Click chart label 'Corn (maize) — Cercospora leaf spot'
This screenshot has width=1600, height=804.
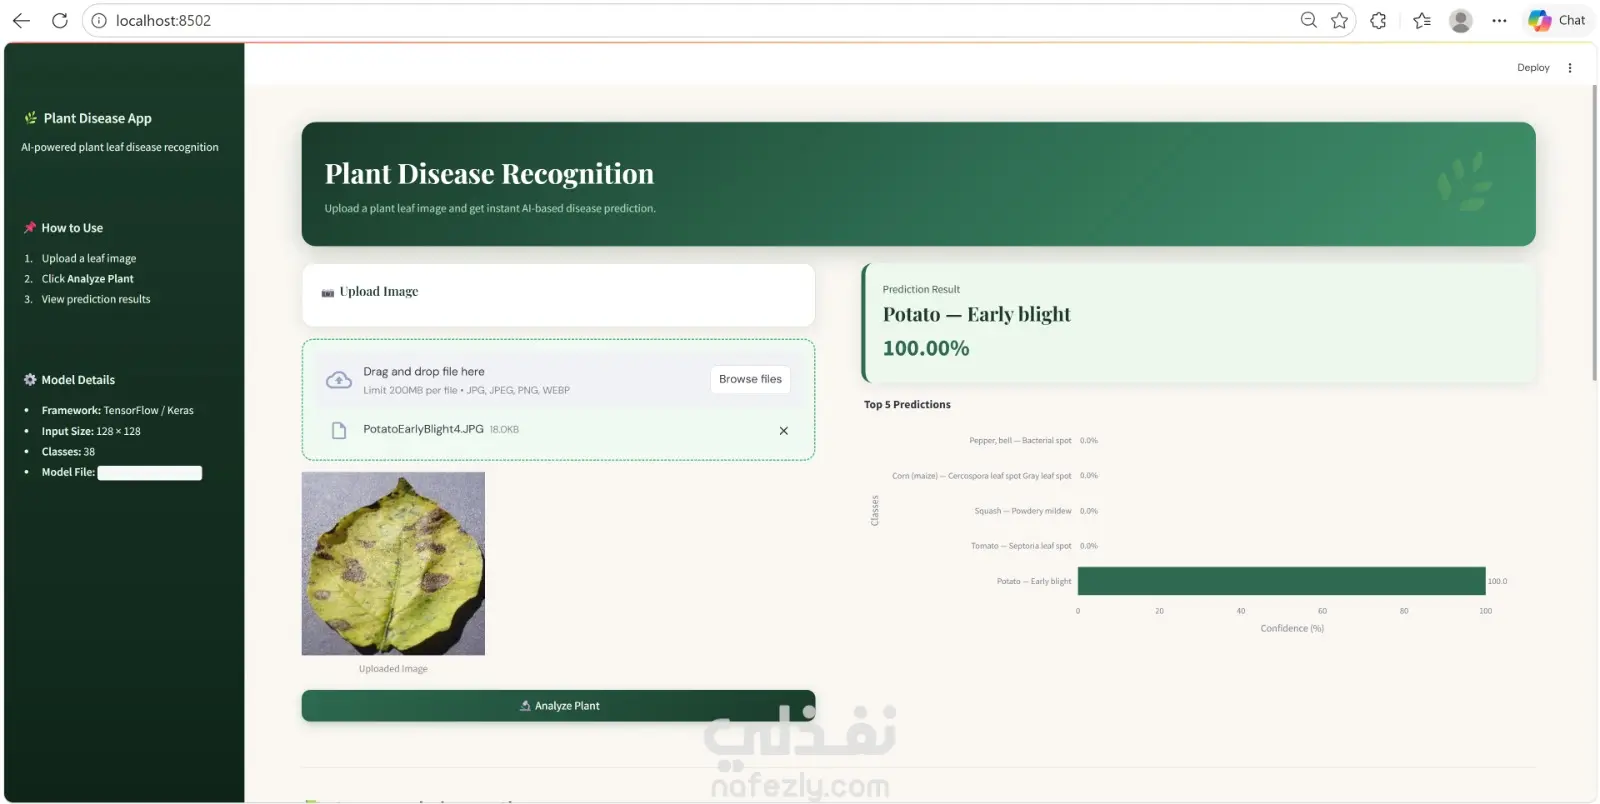pyautogui.click(x=982, y=476)
